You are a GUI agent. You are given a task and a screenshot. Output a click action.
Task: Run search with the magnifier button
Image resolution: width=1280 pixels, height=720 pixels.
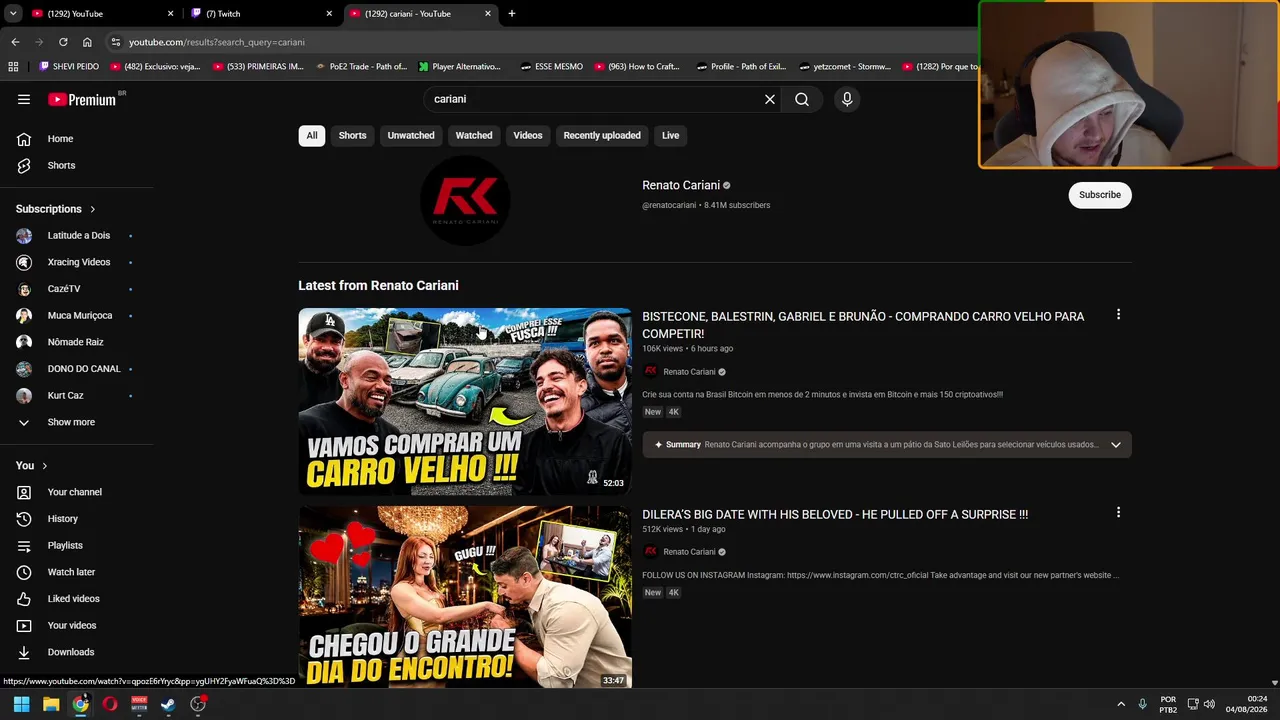click(x=802, y=99)
